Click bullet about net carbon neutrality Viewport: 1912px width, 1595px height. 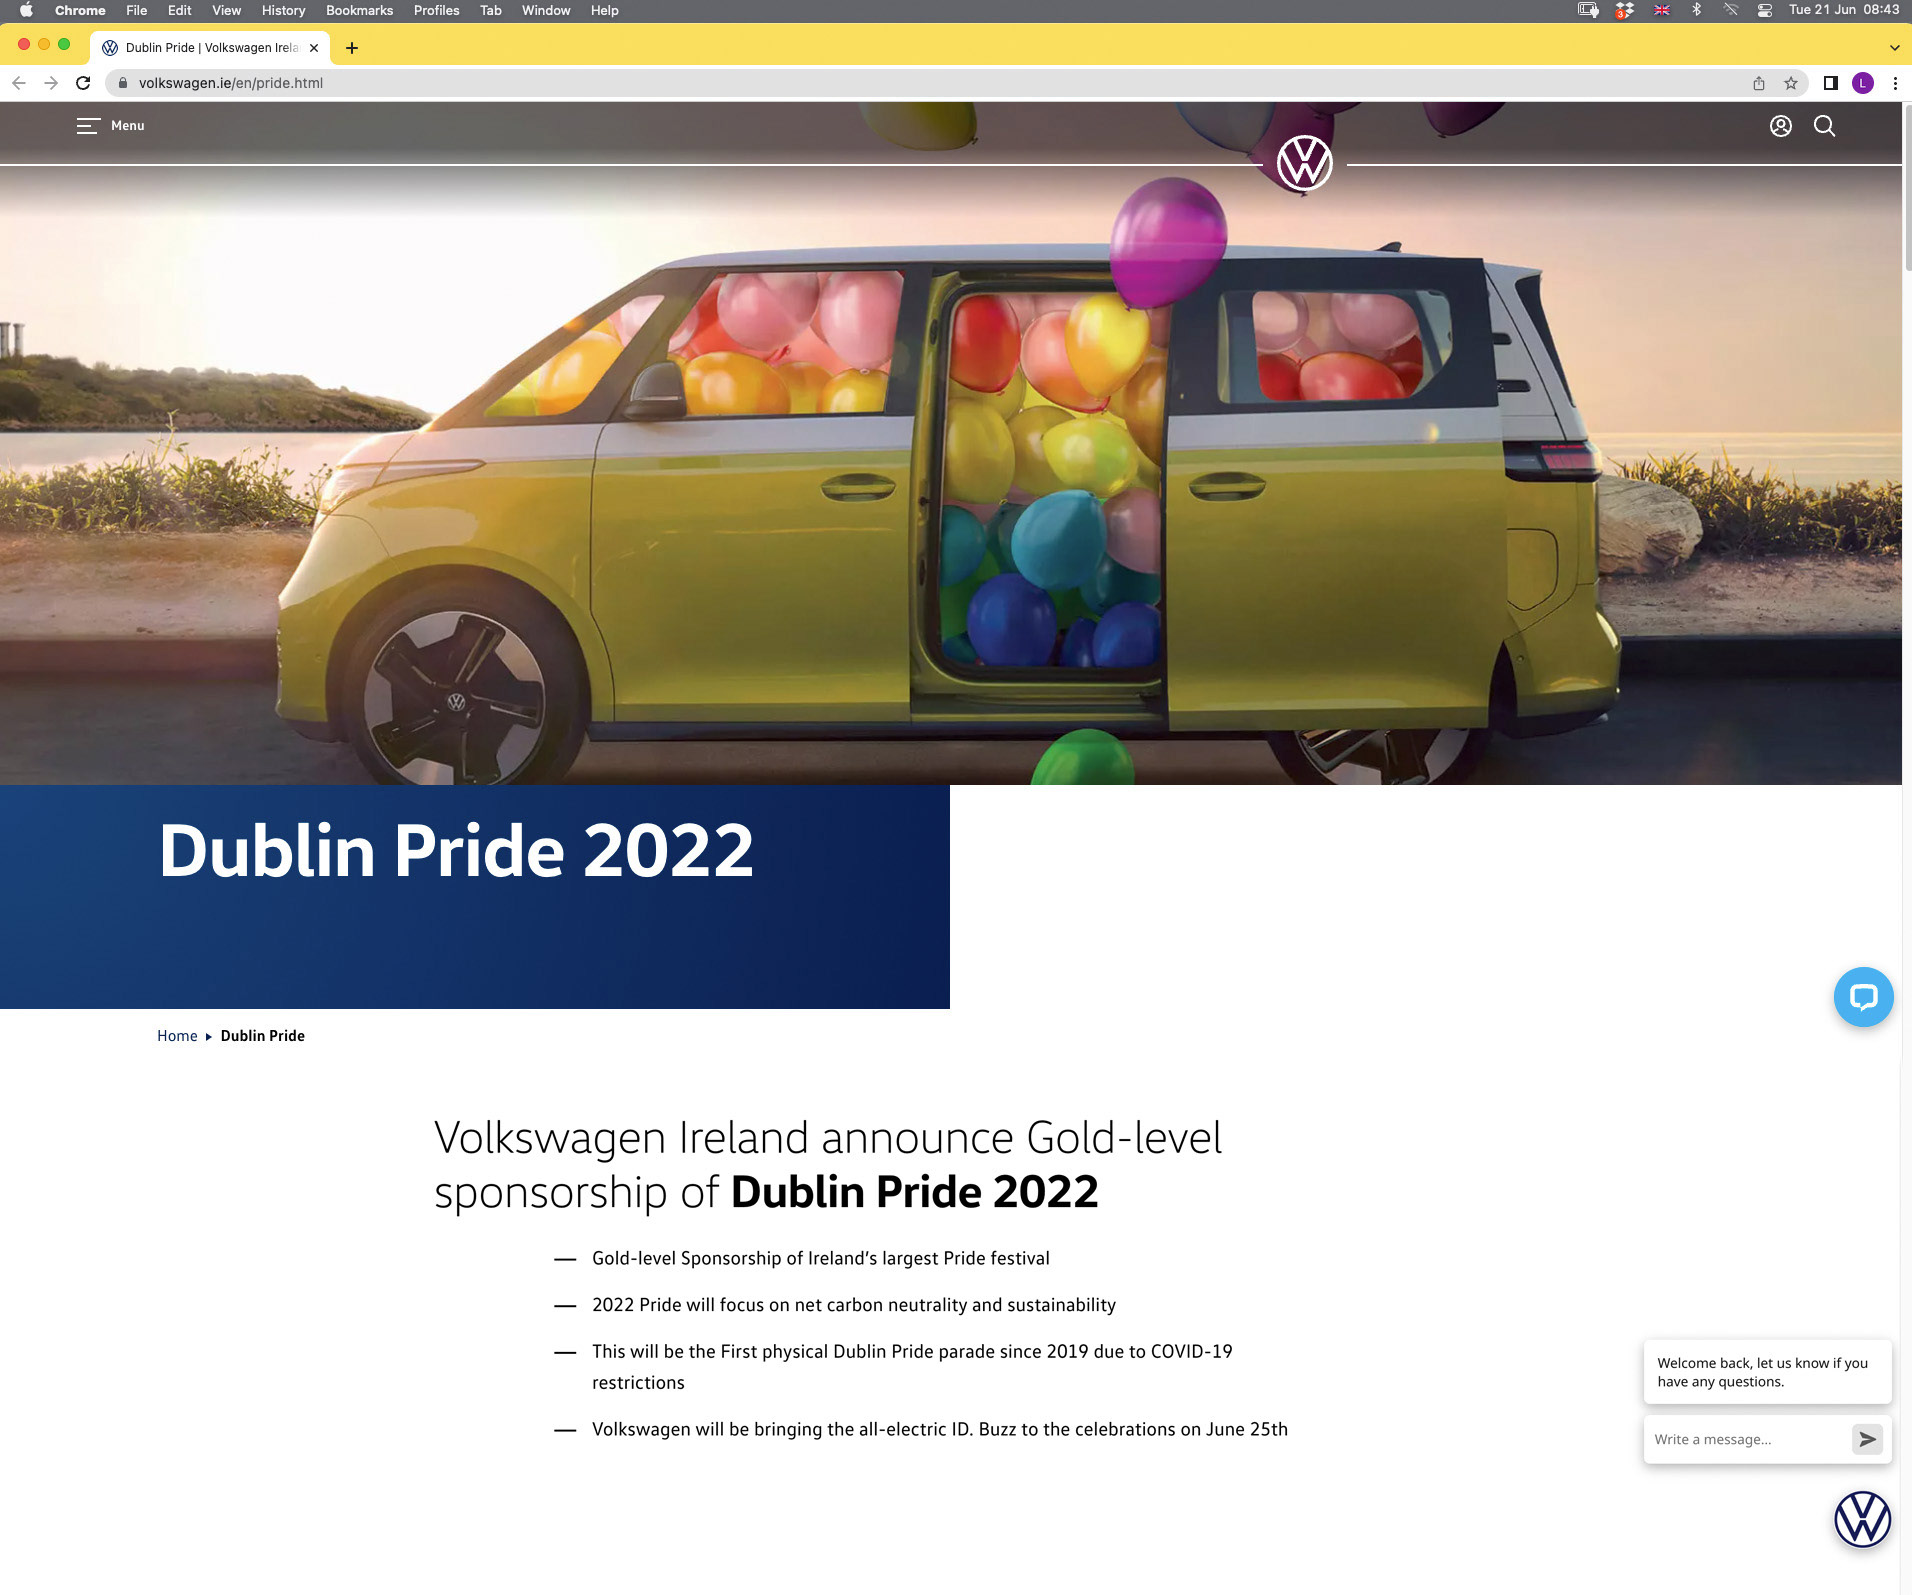click(853, 1305)
